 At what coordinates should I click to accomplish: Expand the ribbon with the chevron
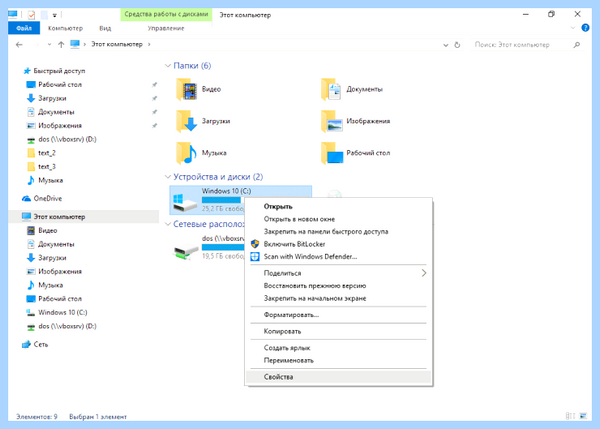[573, 28]
